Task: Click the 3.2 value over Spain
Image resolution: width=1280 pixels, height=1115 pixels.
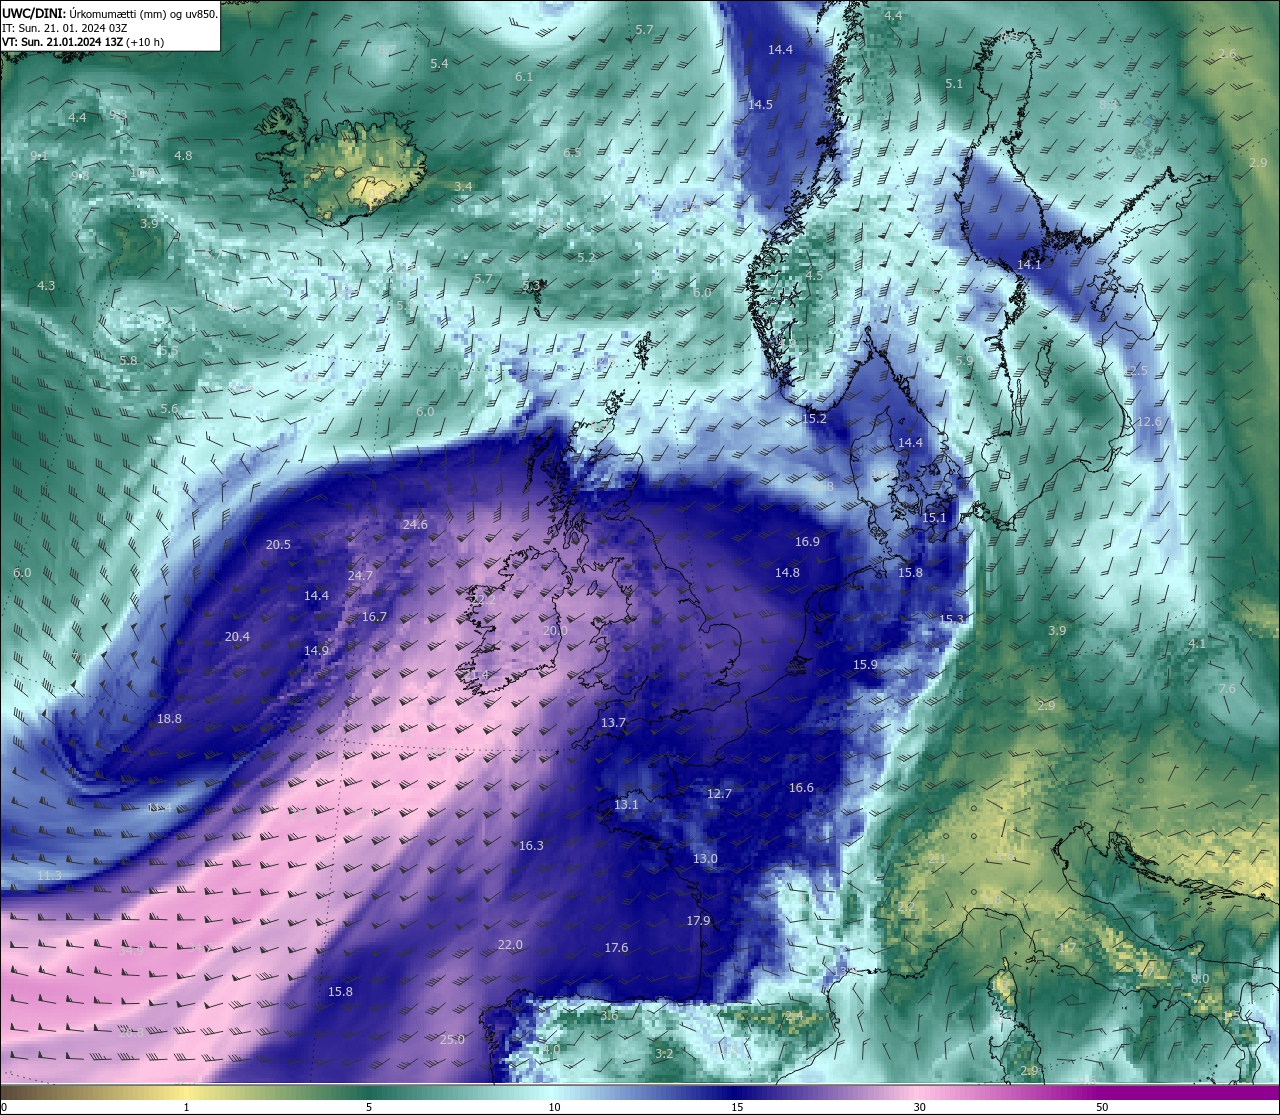Action: coord(664,1054)
